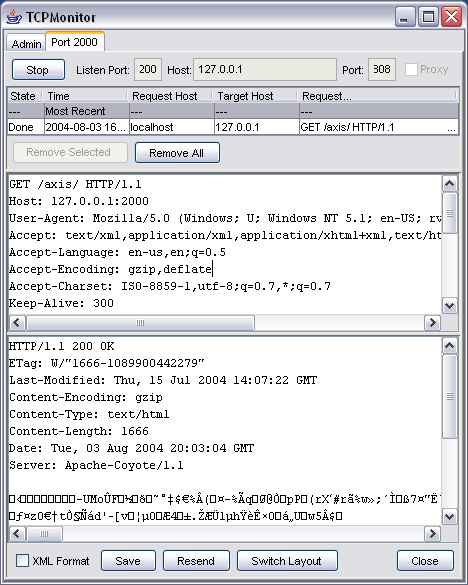Click response pane scroll right arrow
468x585 pixels.
432,534
